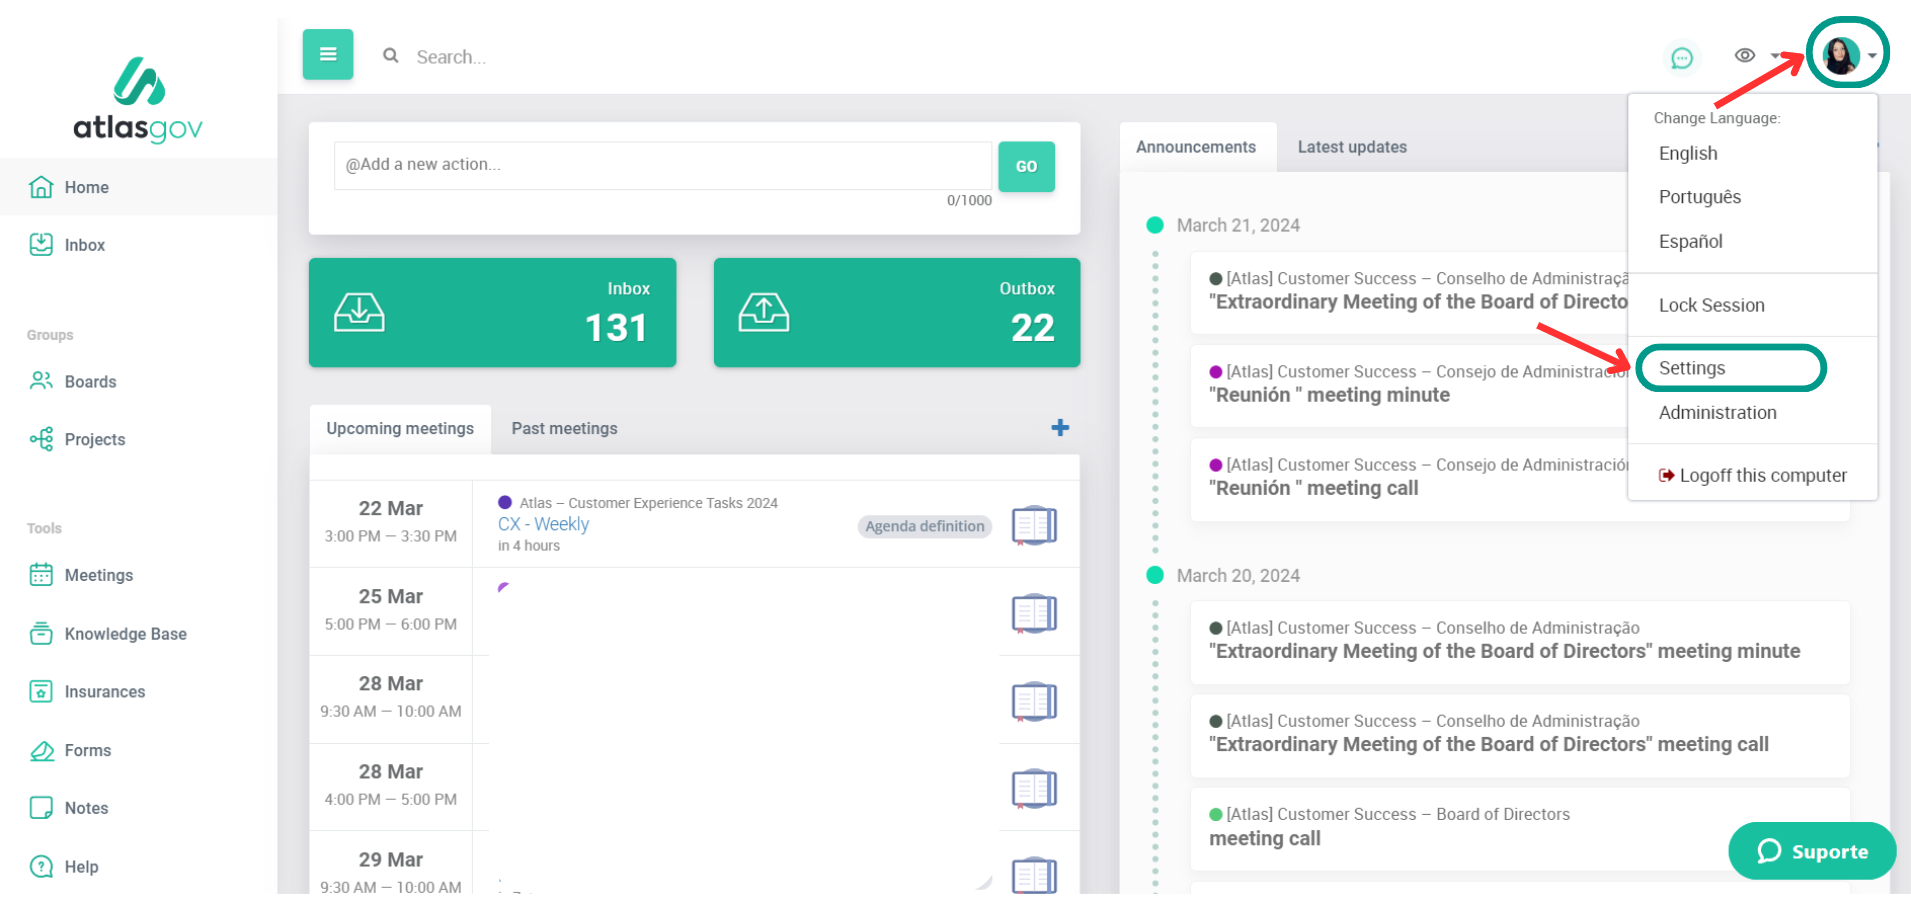Open book icon for 22 Mar meeting

1033,525
